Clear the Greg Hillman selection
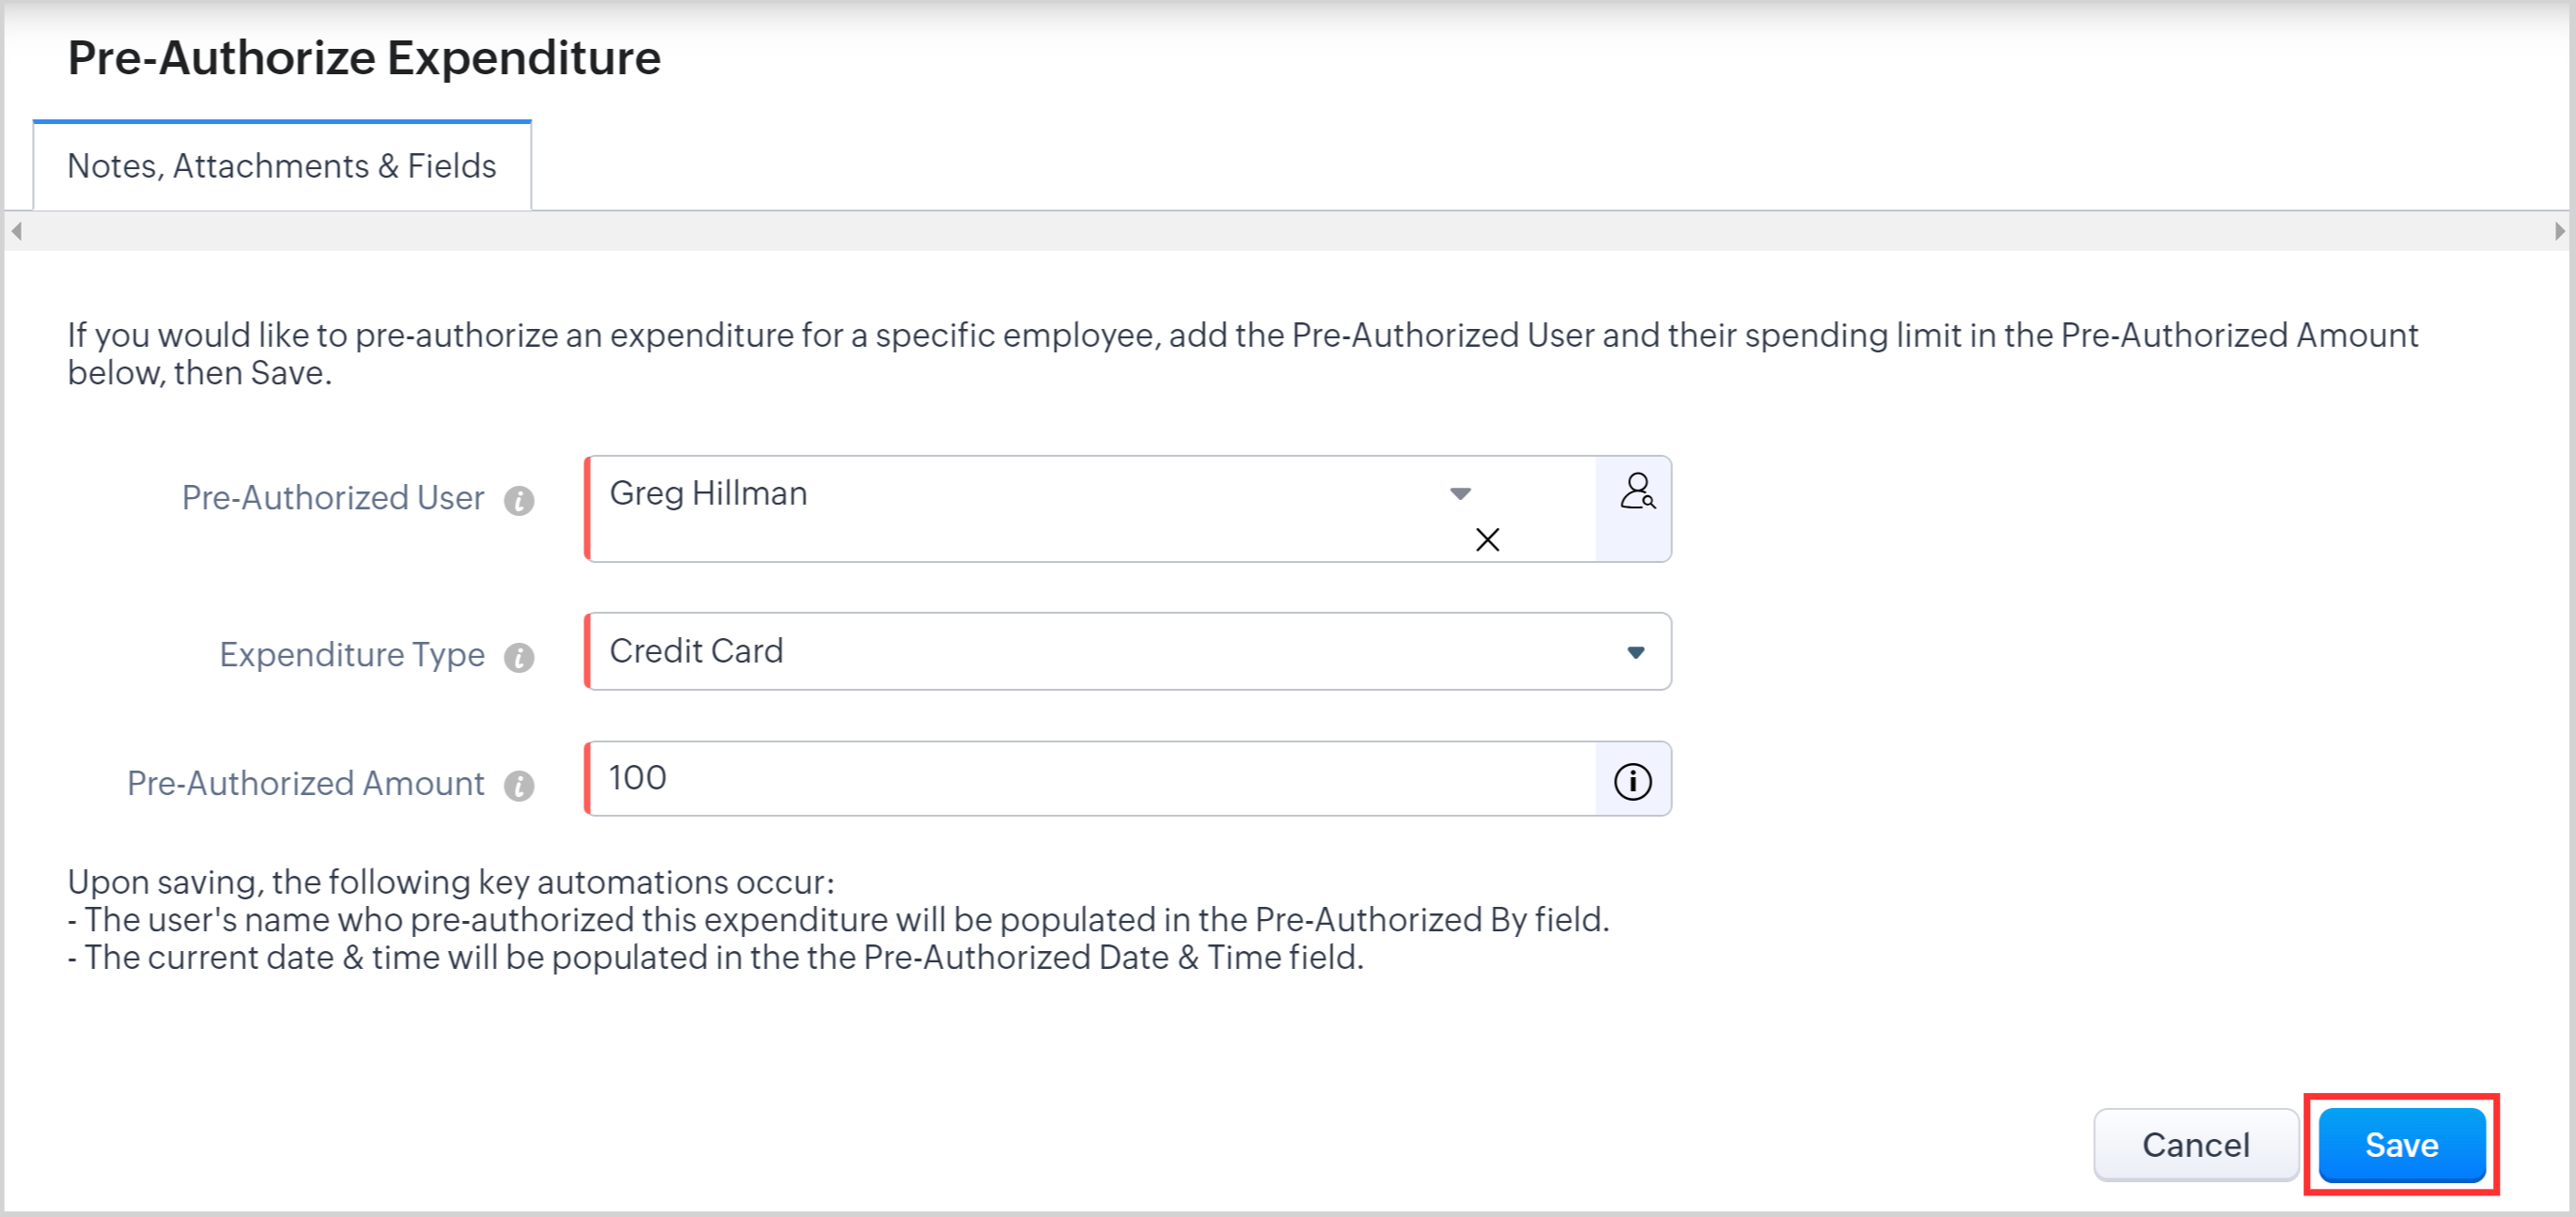 1487,540
